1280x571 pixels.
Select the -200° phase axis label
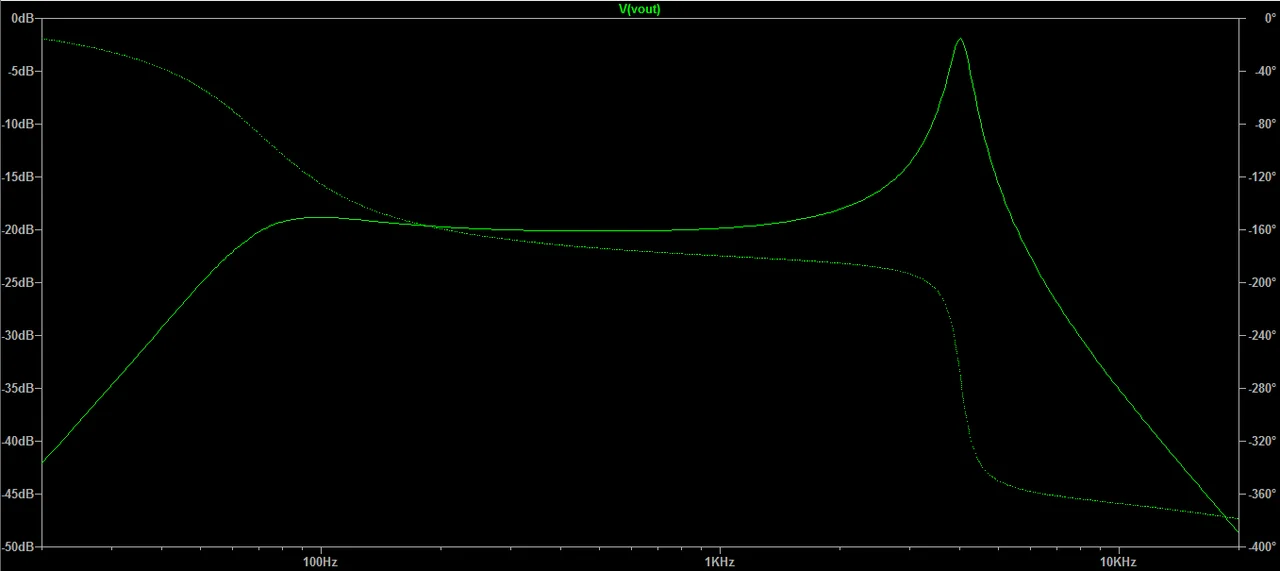1259,283
